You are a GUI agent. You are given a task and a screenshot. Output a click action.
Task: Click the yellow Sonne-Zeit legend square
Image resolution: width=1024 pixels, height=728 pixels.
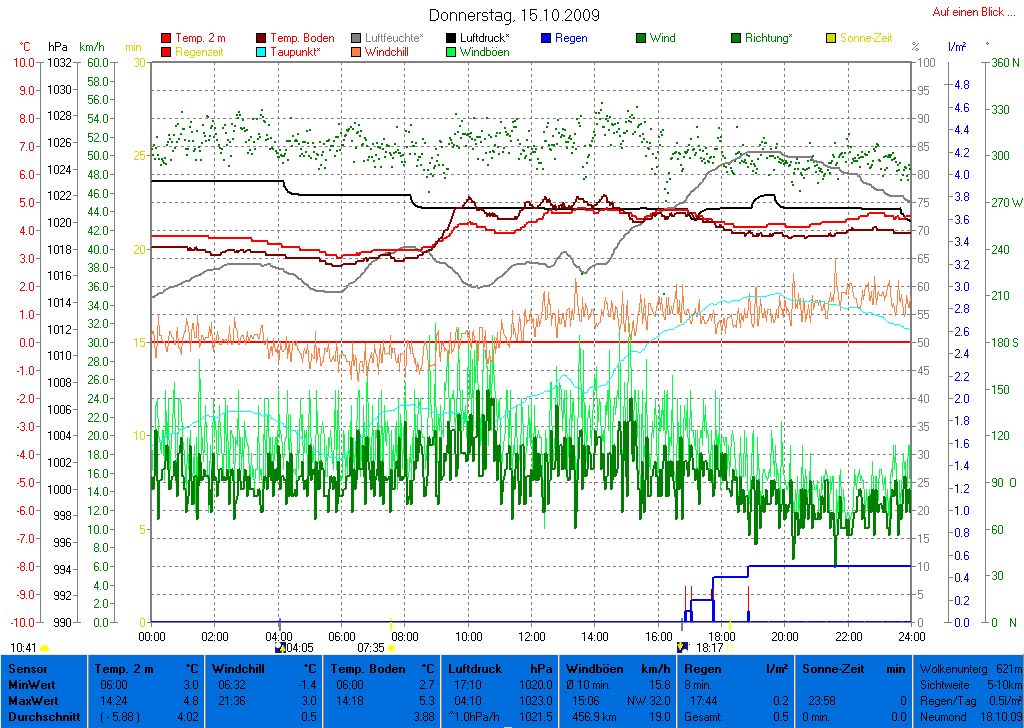(x=831, y=39)
